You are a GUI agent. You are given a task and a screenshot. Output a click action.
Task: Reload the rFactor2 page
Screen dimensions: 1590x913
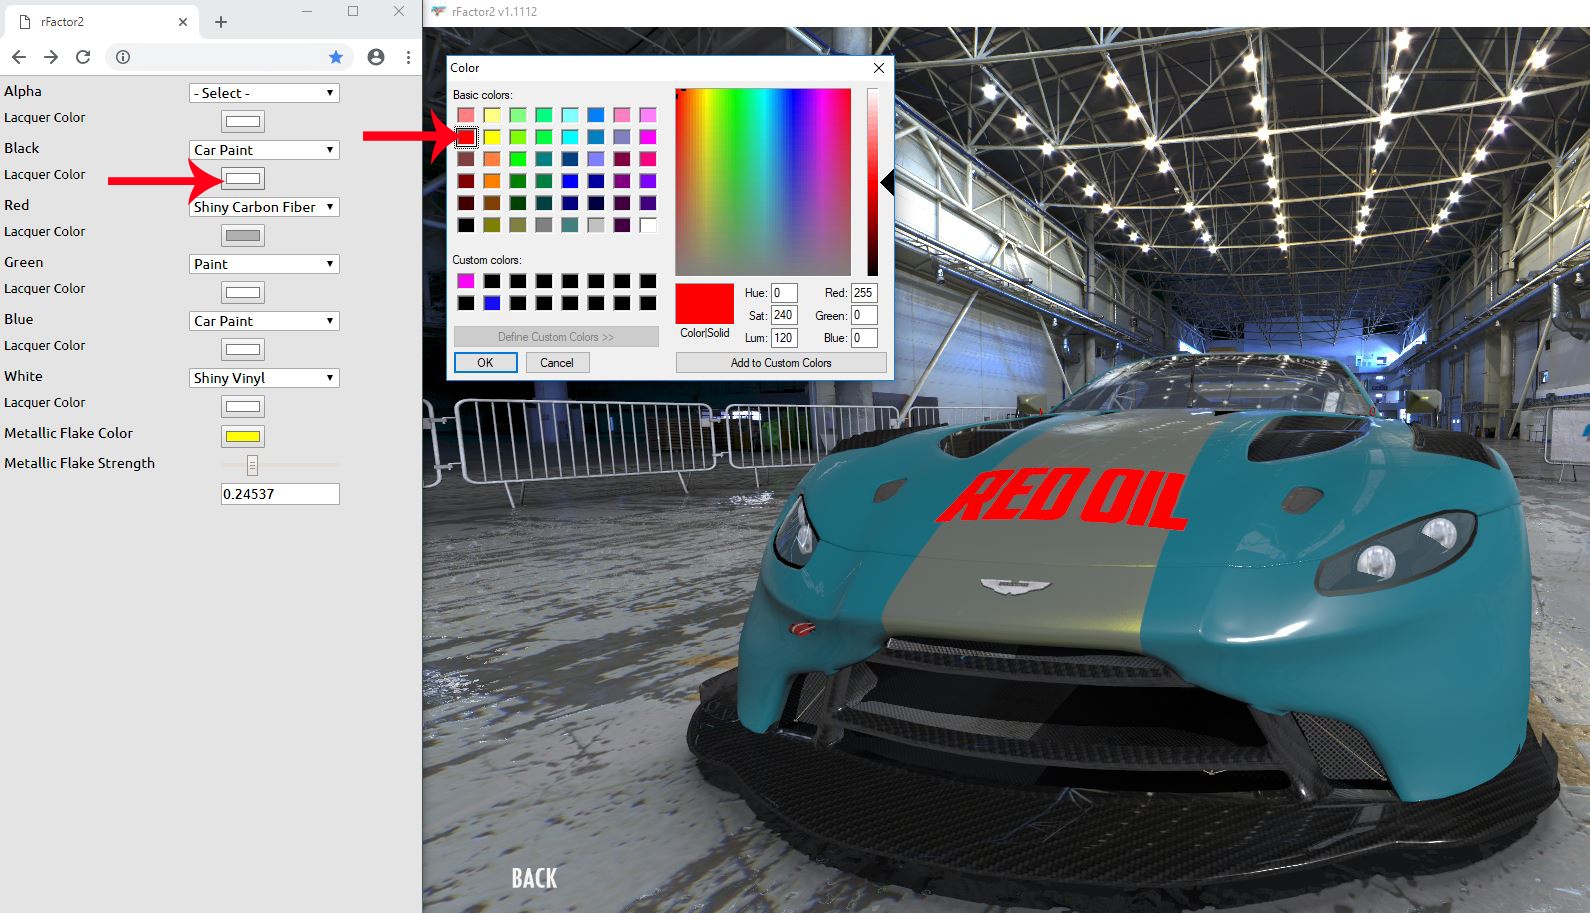tap(83, 57)
